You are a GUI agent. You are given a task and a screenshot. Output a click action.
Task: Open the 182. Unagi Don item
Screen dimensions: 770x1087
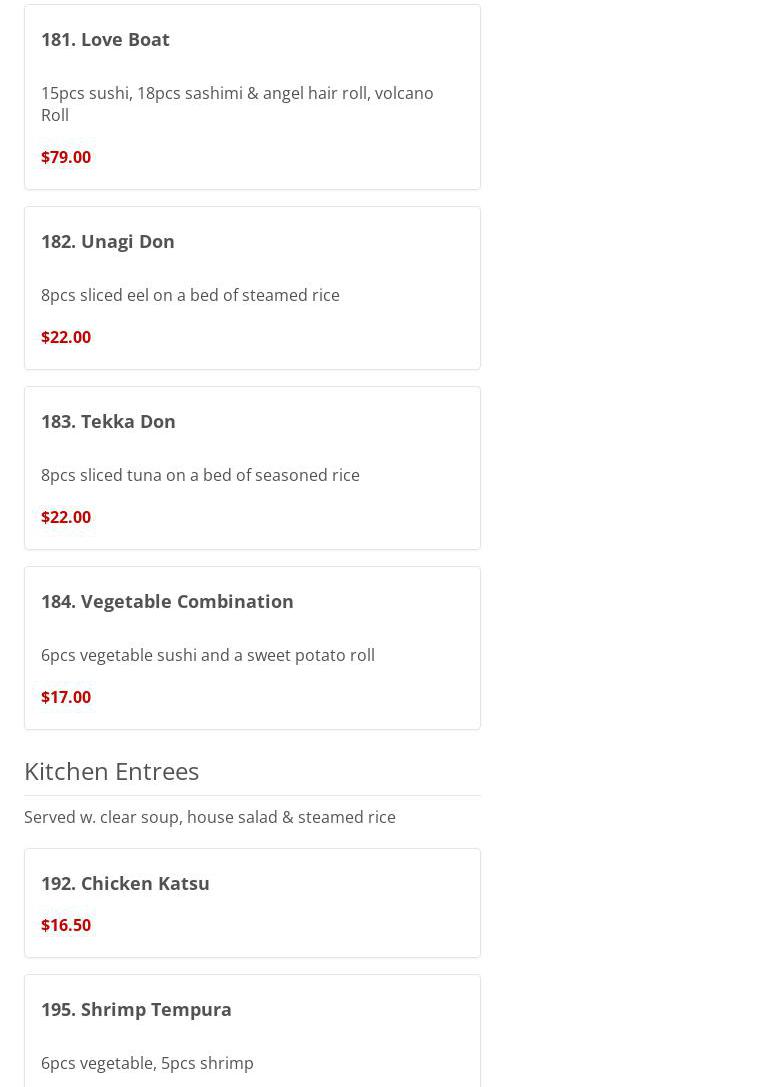click(x=107, y=241)
